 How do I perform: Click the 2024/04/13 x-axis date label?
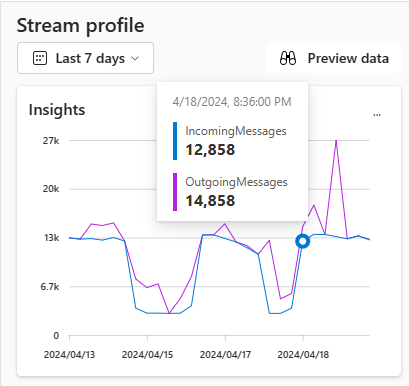tap(69, 354)
